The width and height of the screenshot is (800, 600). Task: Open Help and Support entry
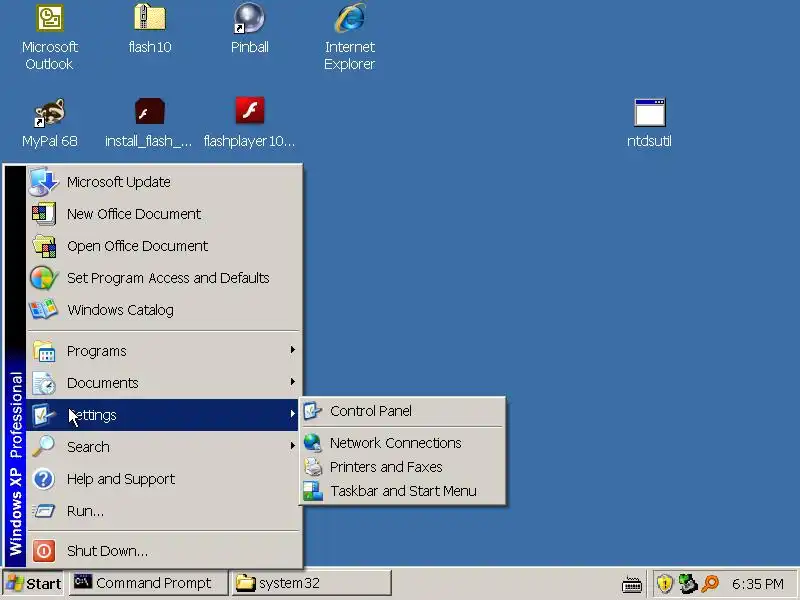coord(163,479)
